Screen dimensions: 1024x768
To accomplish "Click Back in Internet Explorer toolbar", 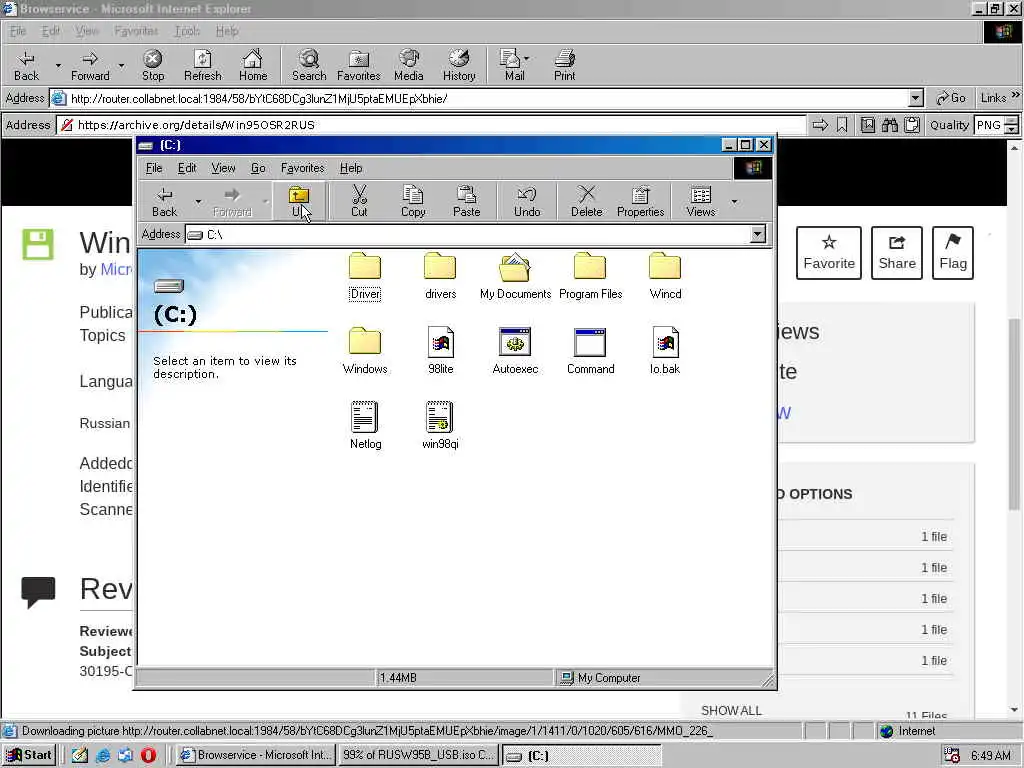I will (27, 65).
